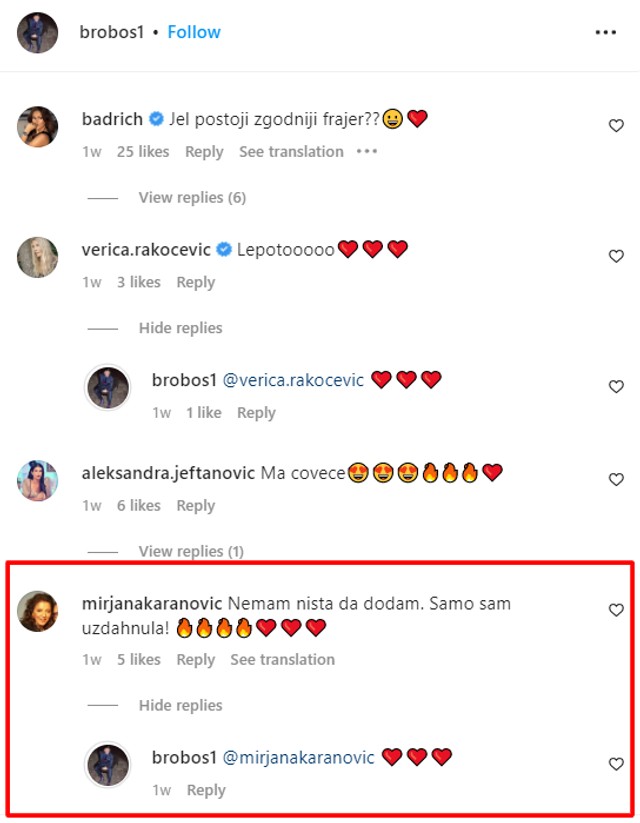Reply to badrich's comment
640x823 pixels.
pos(204,152)
